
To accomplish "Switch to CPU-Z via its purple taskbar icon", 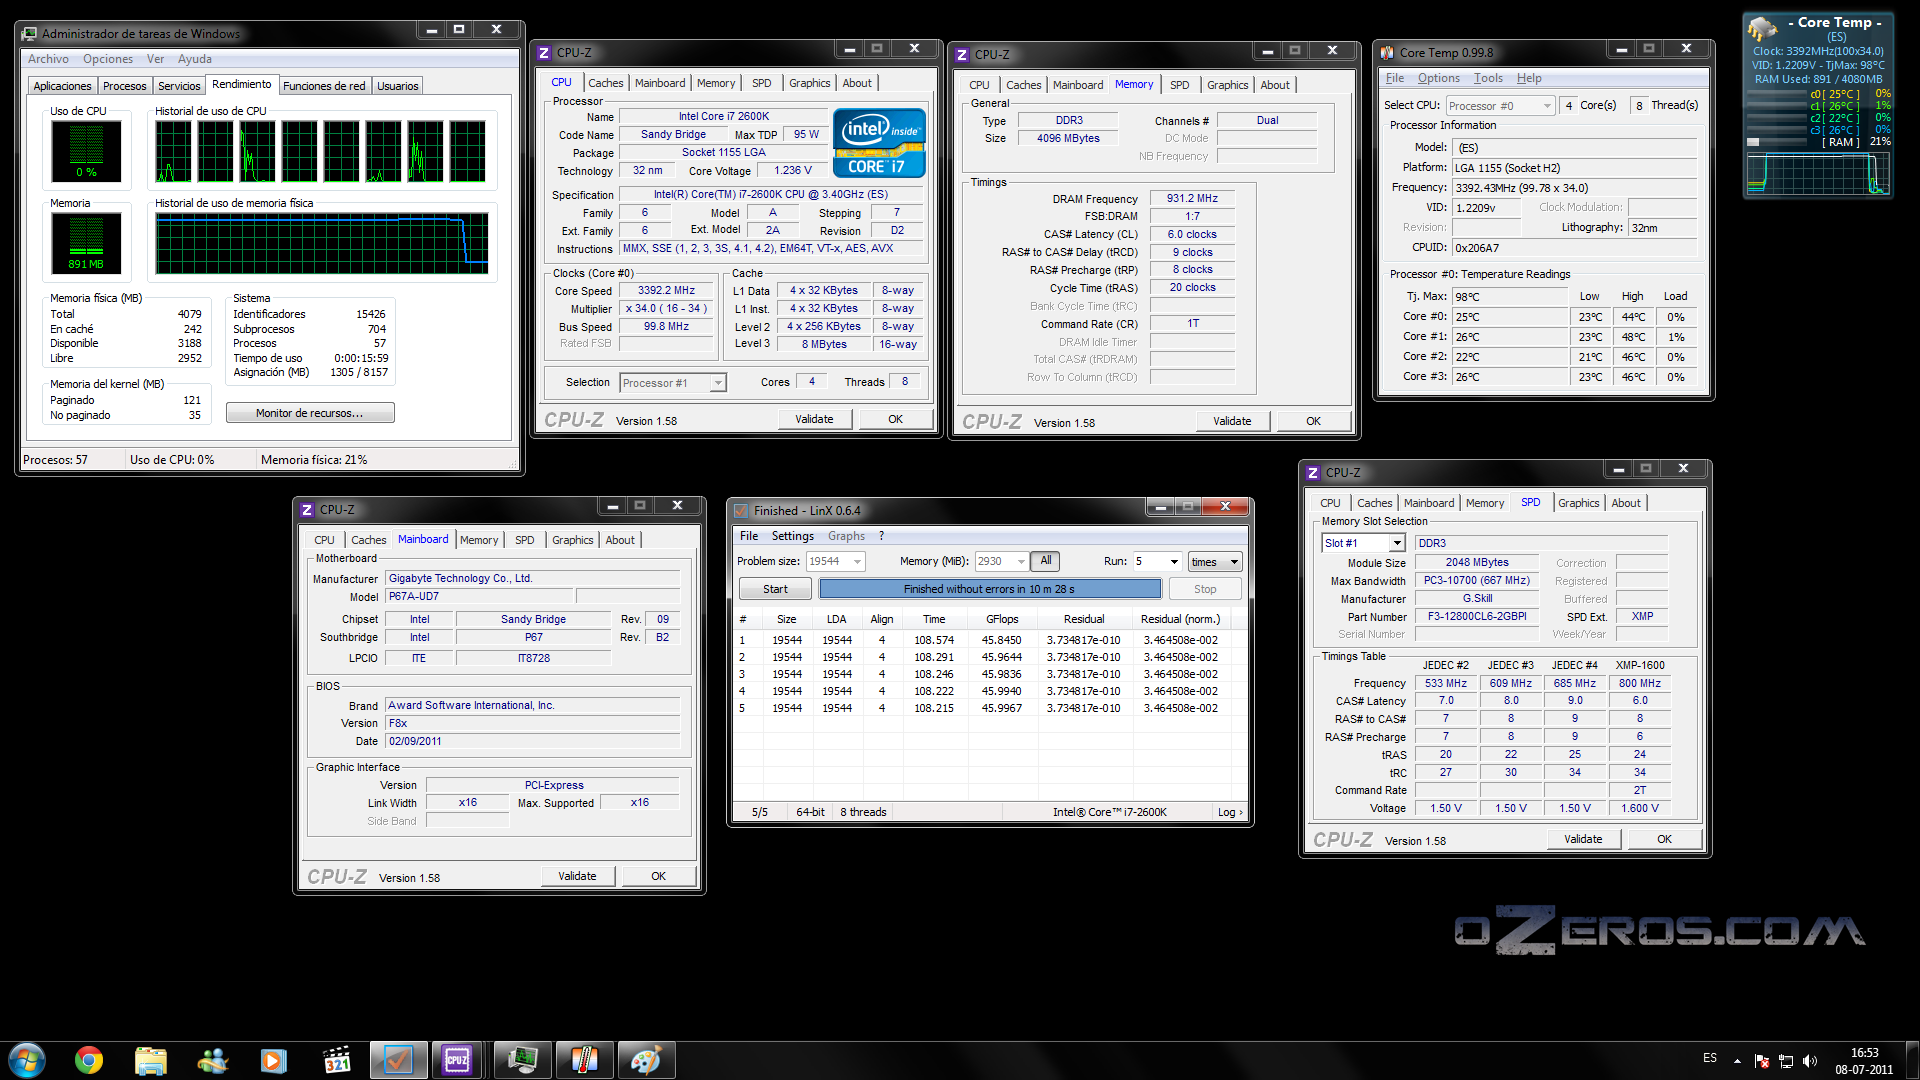I will pos(457,1060).
